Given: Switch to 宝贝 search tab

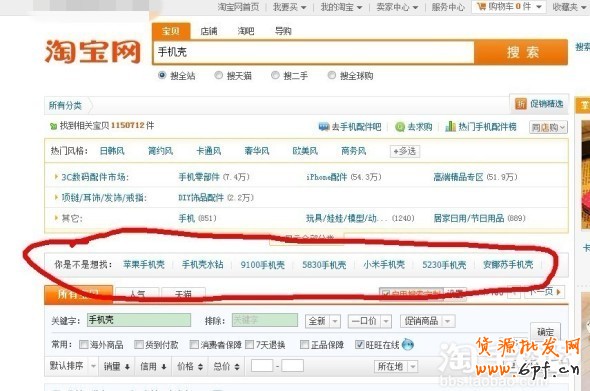Looking at the screenshot, I should (x=171, y=31).
